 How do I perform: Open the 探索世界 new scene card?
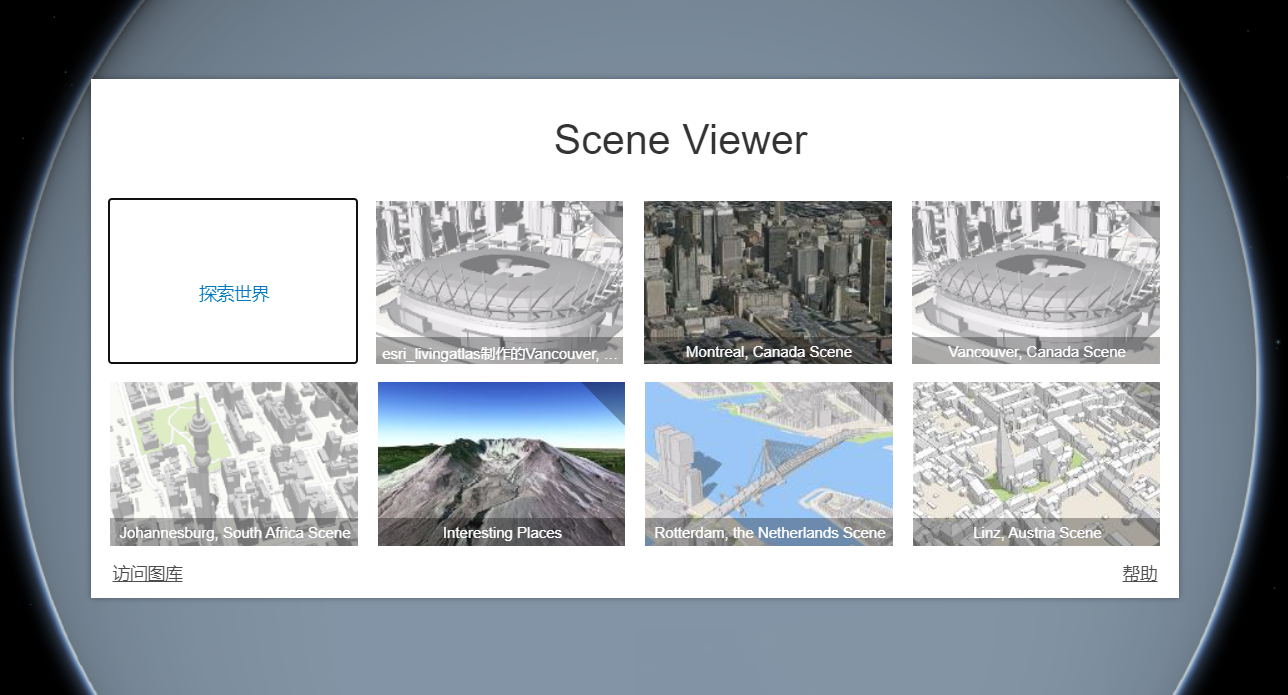(233, 281)
